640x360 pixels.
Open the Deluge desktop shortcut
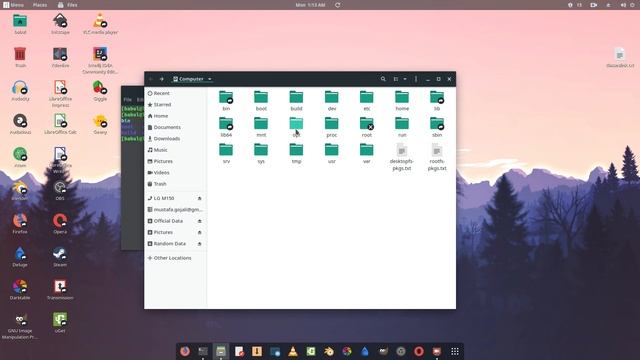point(20,257)
